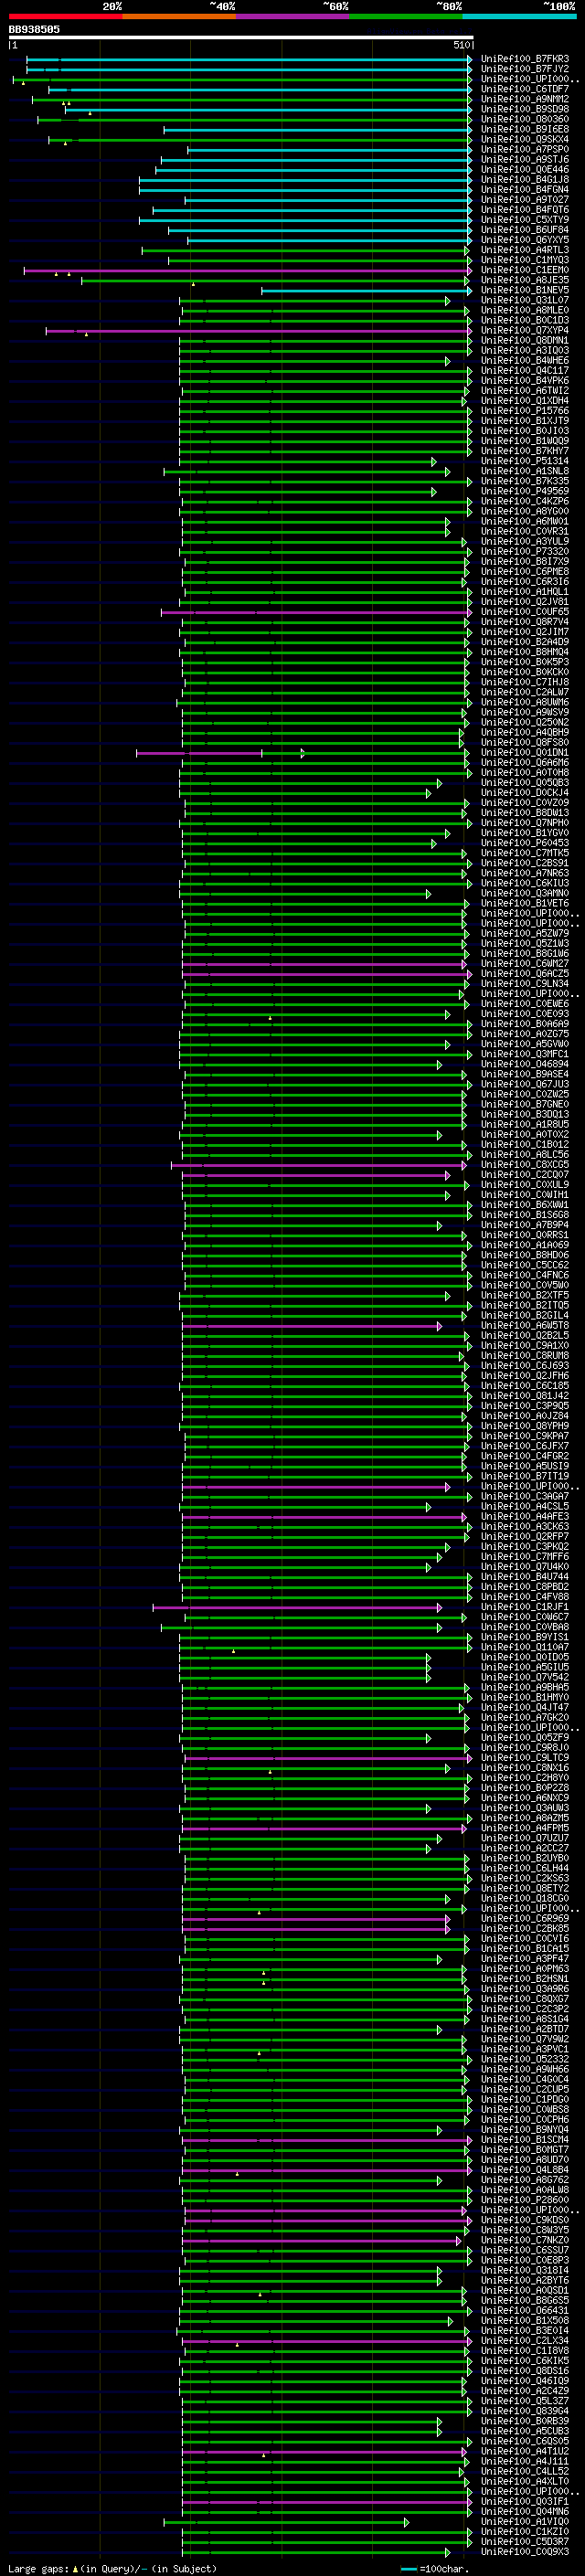
Task: Click label UniRef100_A9STJ6
Action: [525, 159]
